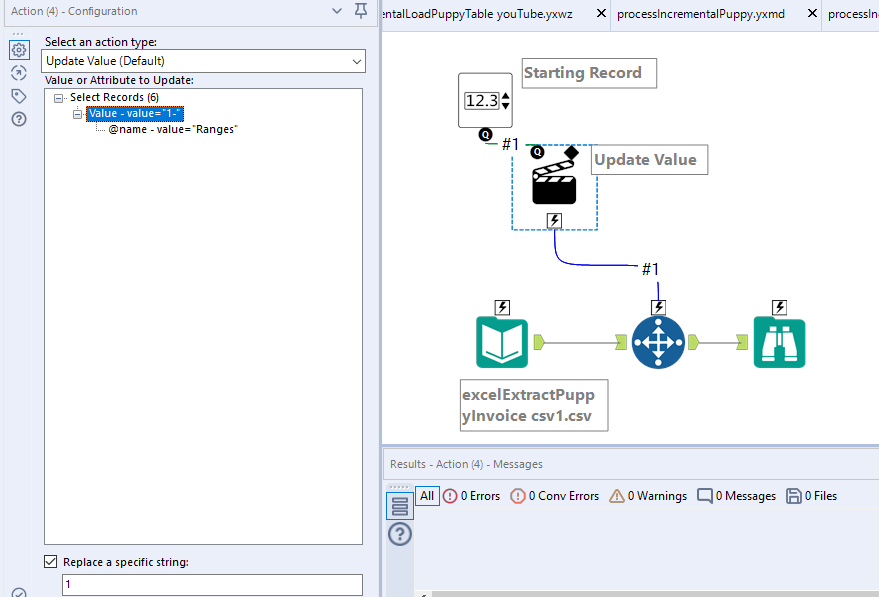Click the lightning bolt anchor above the Browse tool

click(x=779, y=307)
